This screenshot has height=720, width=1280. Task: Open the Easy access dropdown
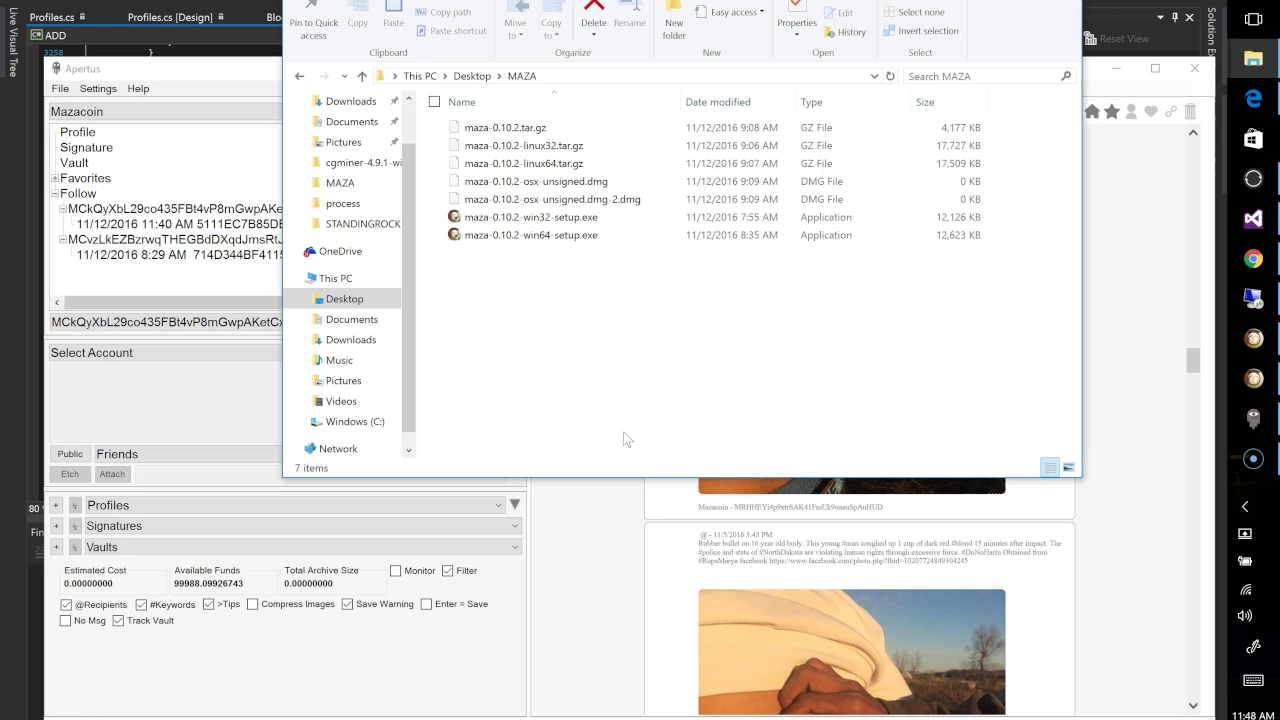click(x=728, y=12)
